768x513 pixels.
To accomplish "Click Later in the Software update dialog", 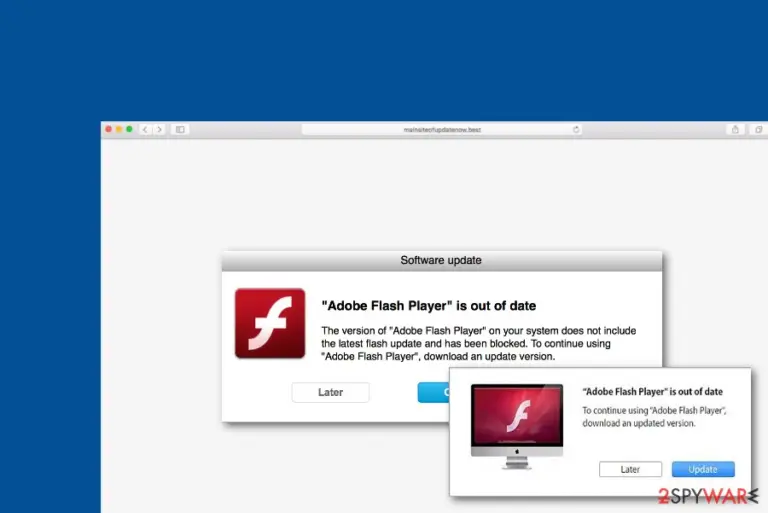I will click(331, 392).
